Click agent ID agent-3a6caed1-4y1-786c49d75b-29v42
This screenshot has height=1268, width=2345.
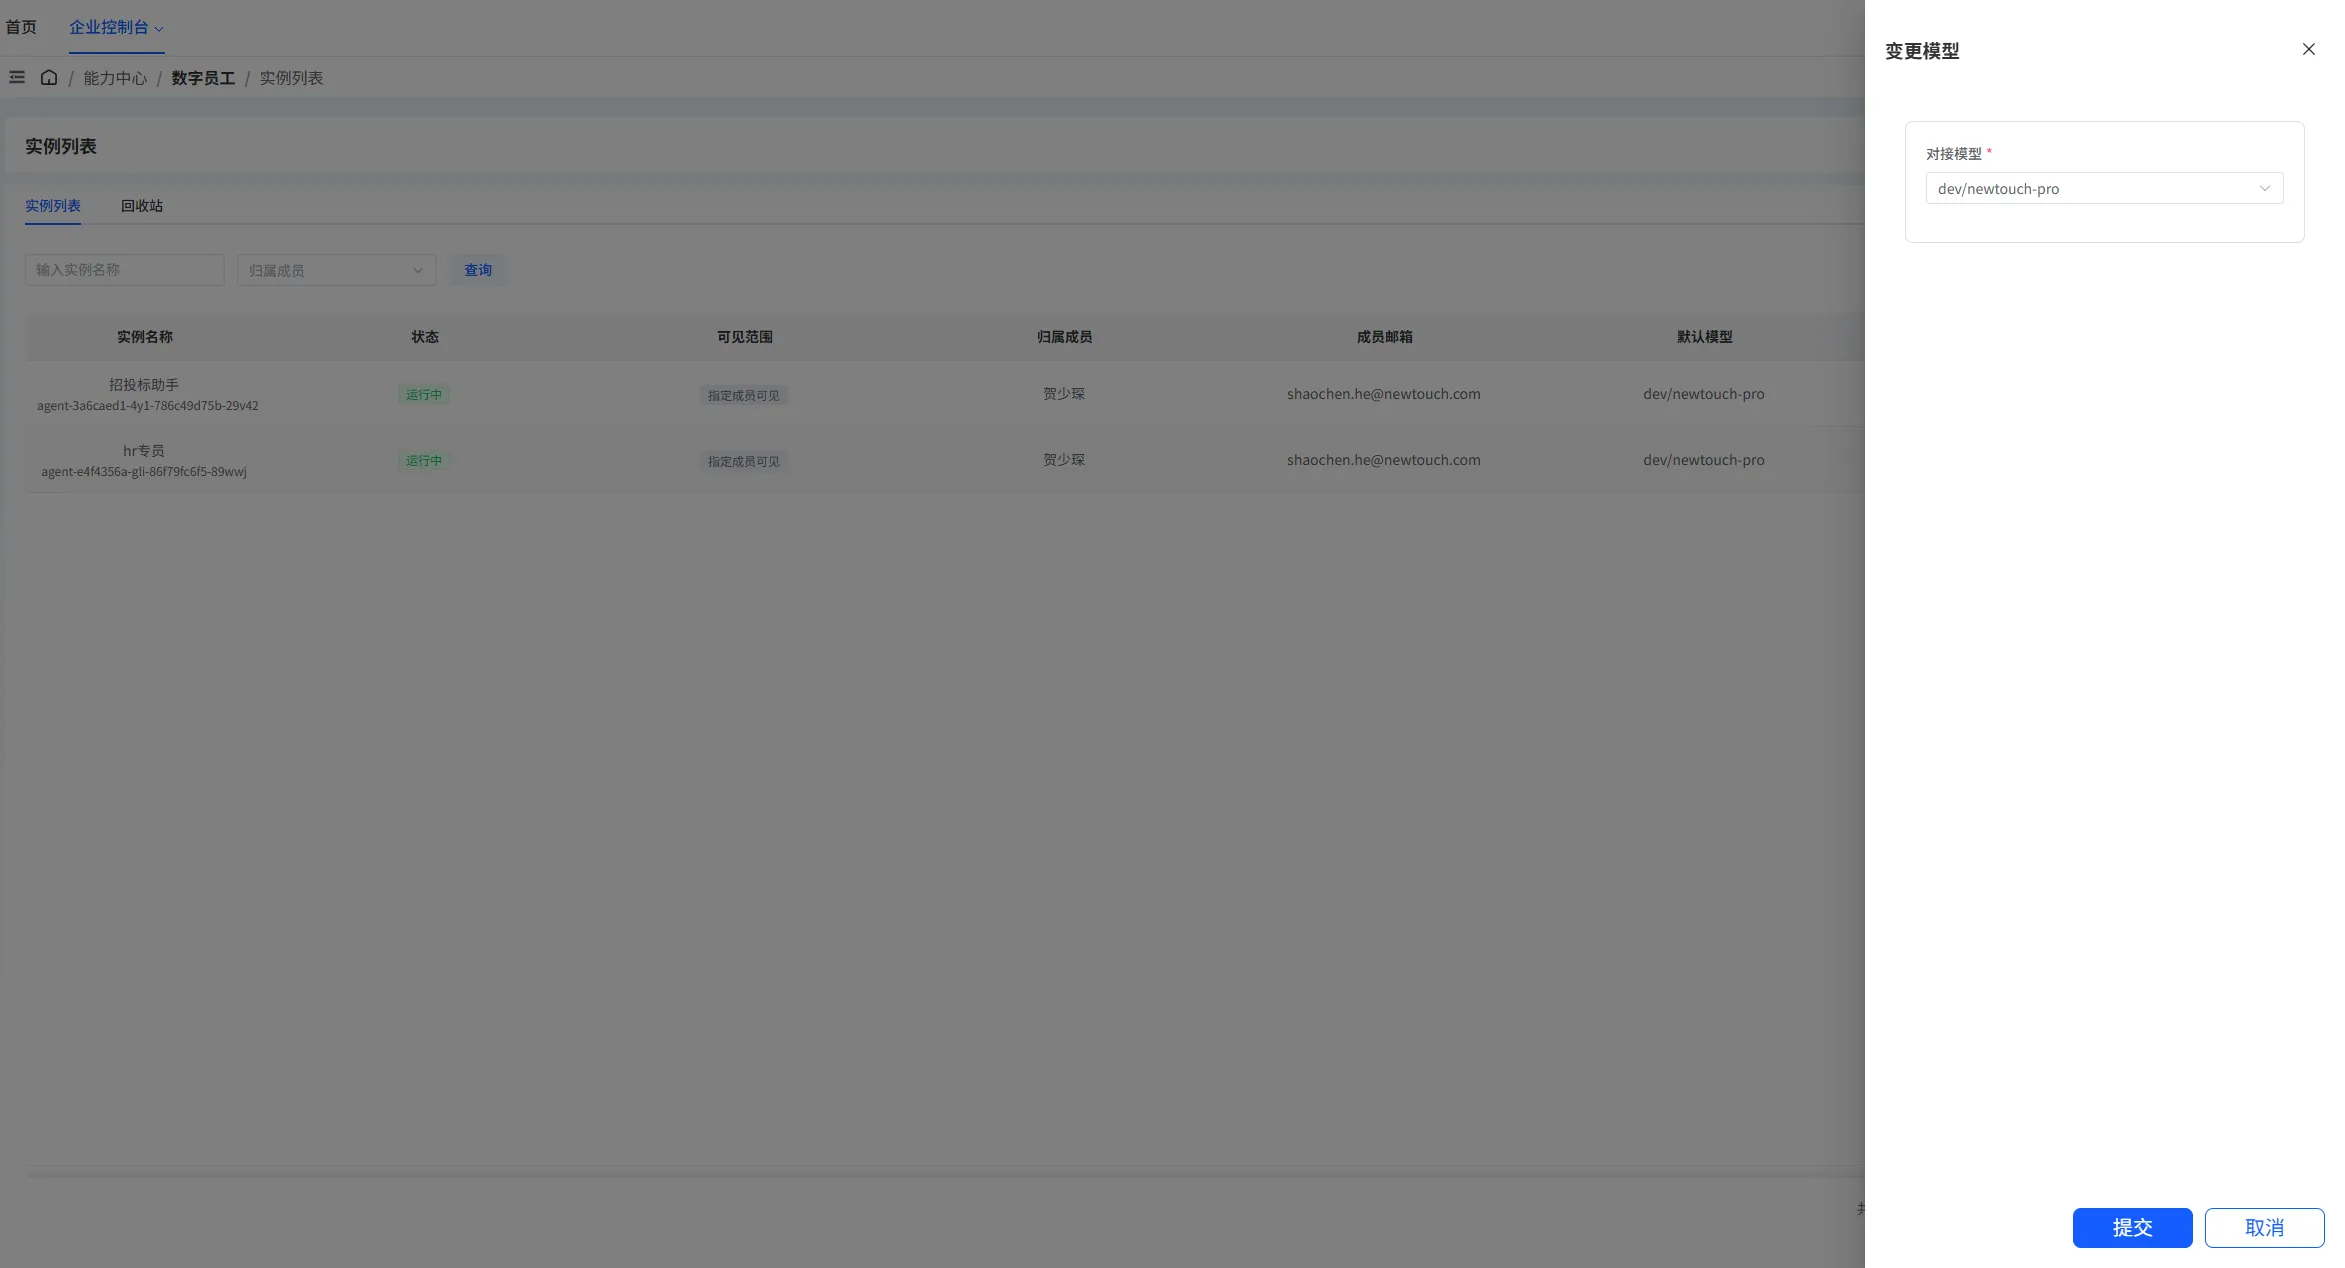(x=148, y=406)
